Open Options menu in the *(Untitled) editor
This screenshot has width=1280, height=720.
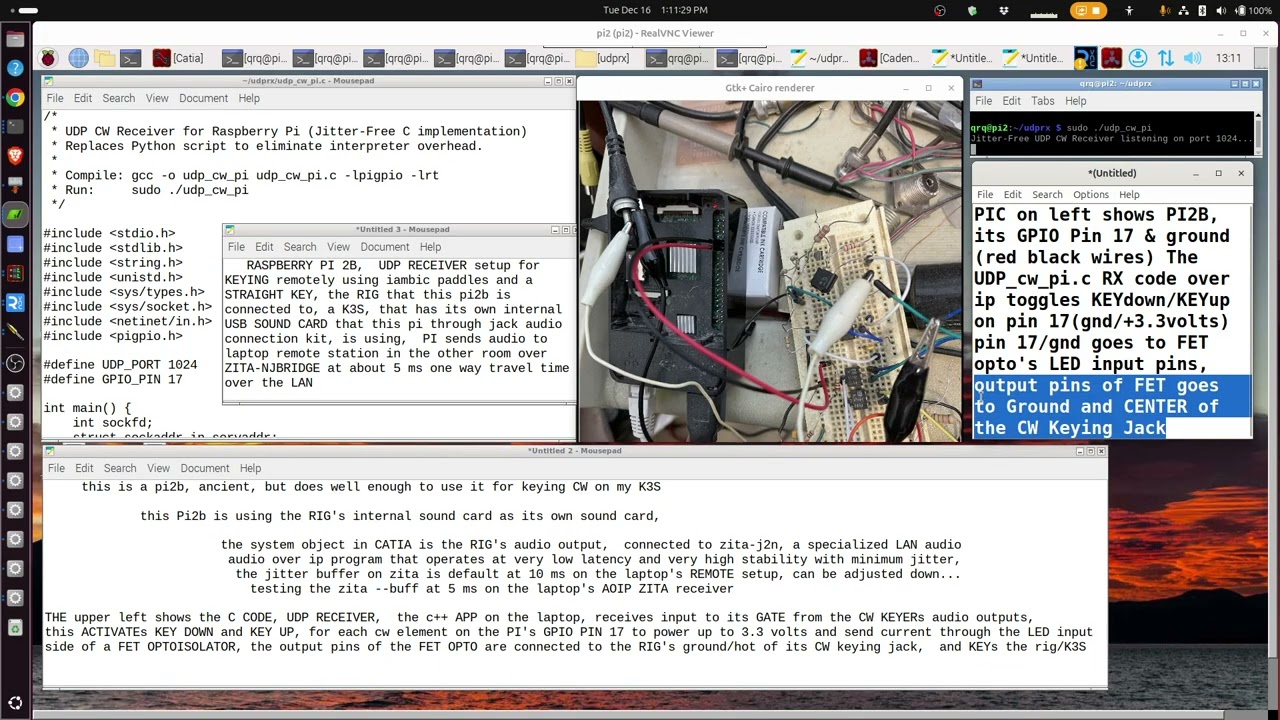pos(1091,194)
